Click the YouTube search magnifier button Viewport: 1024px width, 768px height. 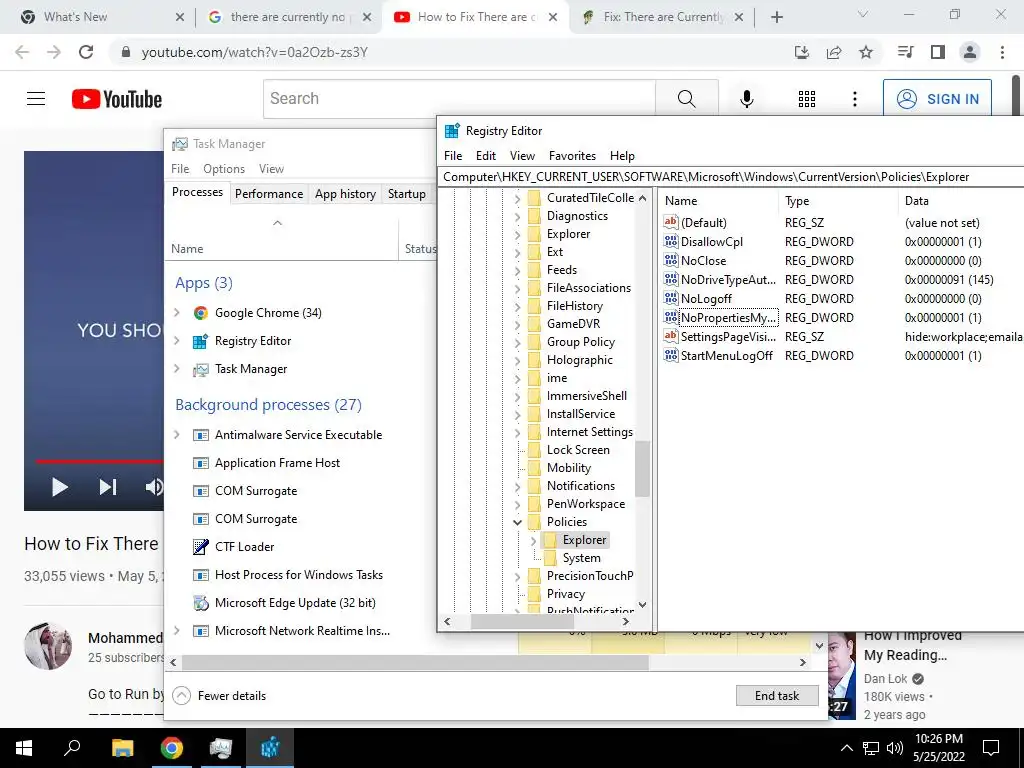tap(686, 99)
